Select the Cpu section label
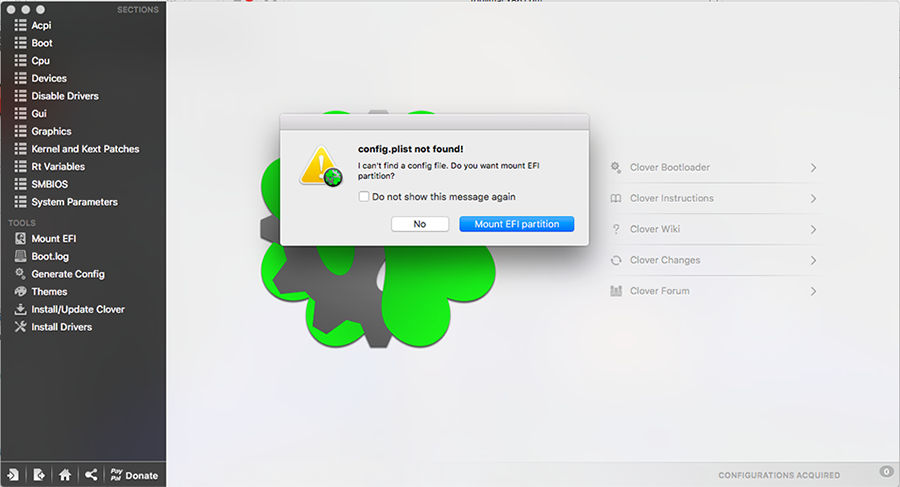900x487 pixels. (x=41, y=61)
